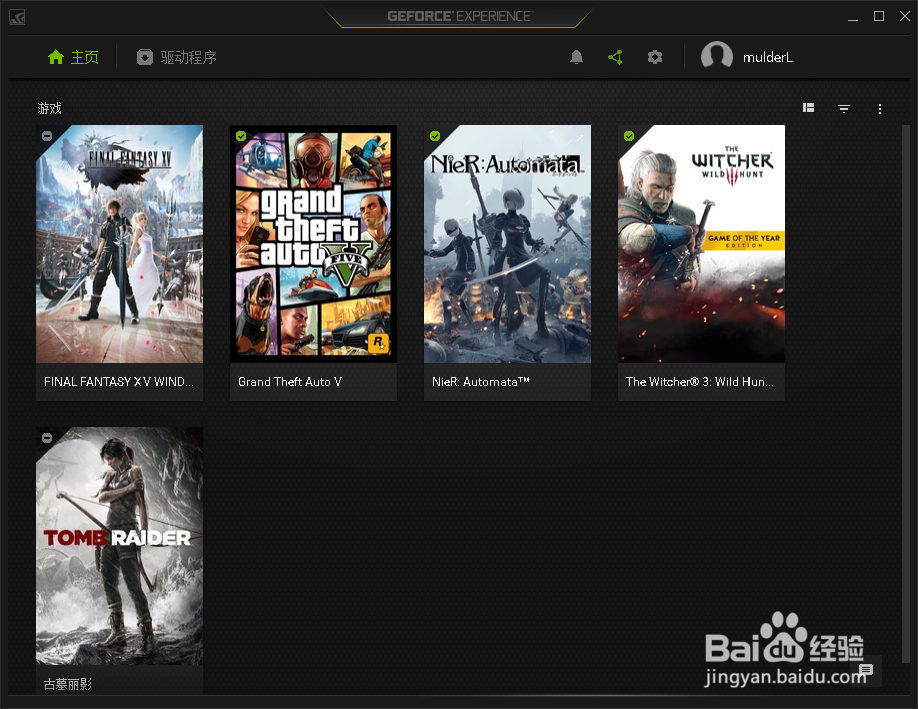Click Final Fantasy XV not-optimized badge
This screenshot has height=709, width=918.
pos(47,136)
